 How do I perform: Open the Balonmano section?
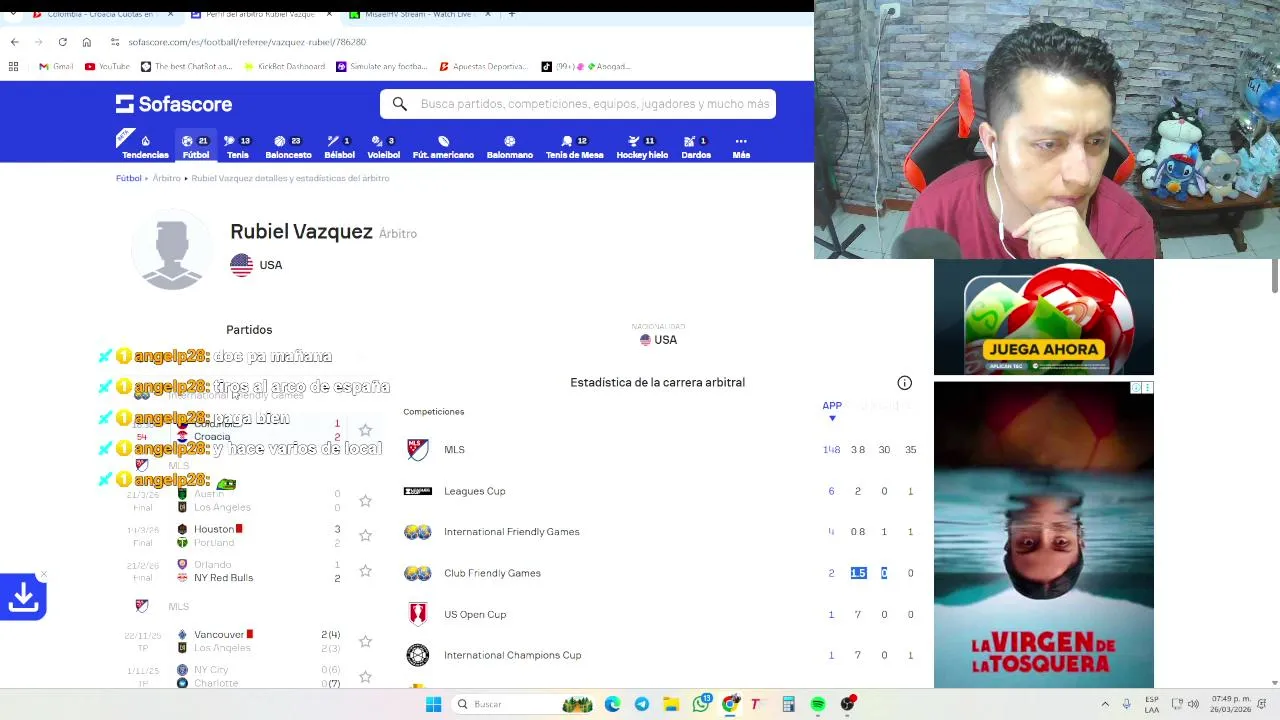pos(509,147)
